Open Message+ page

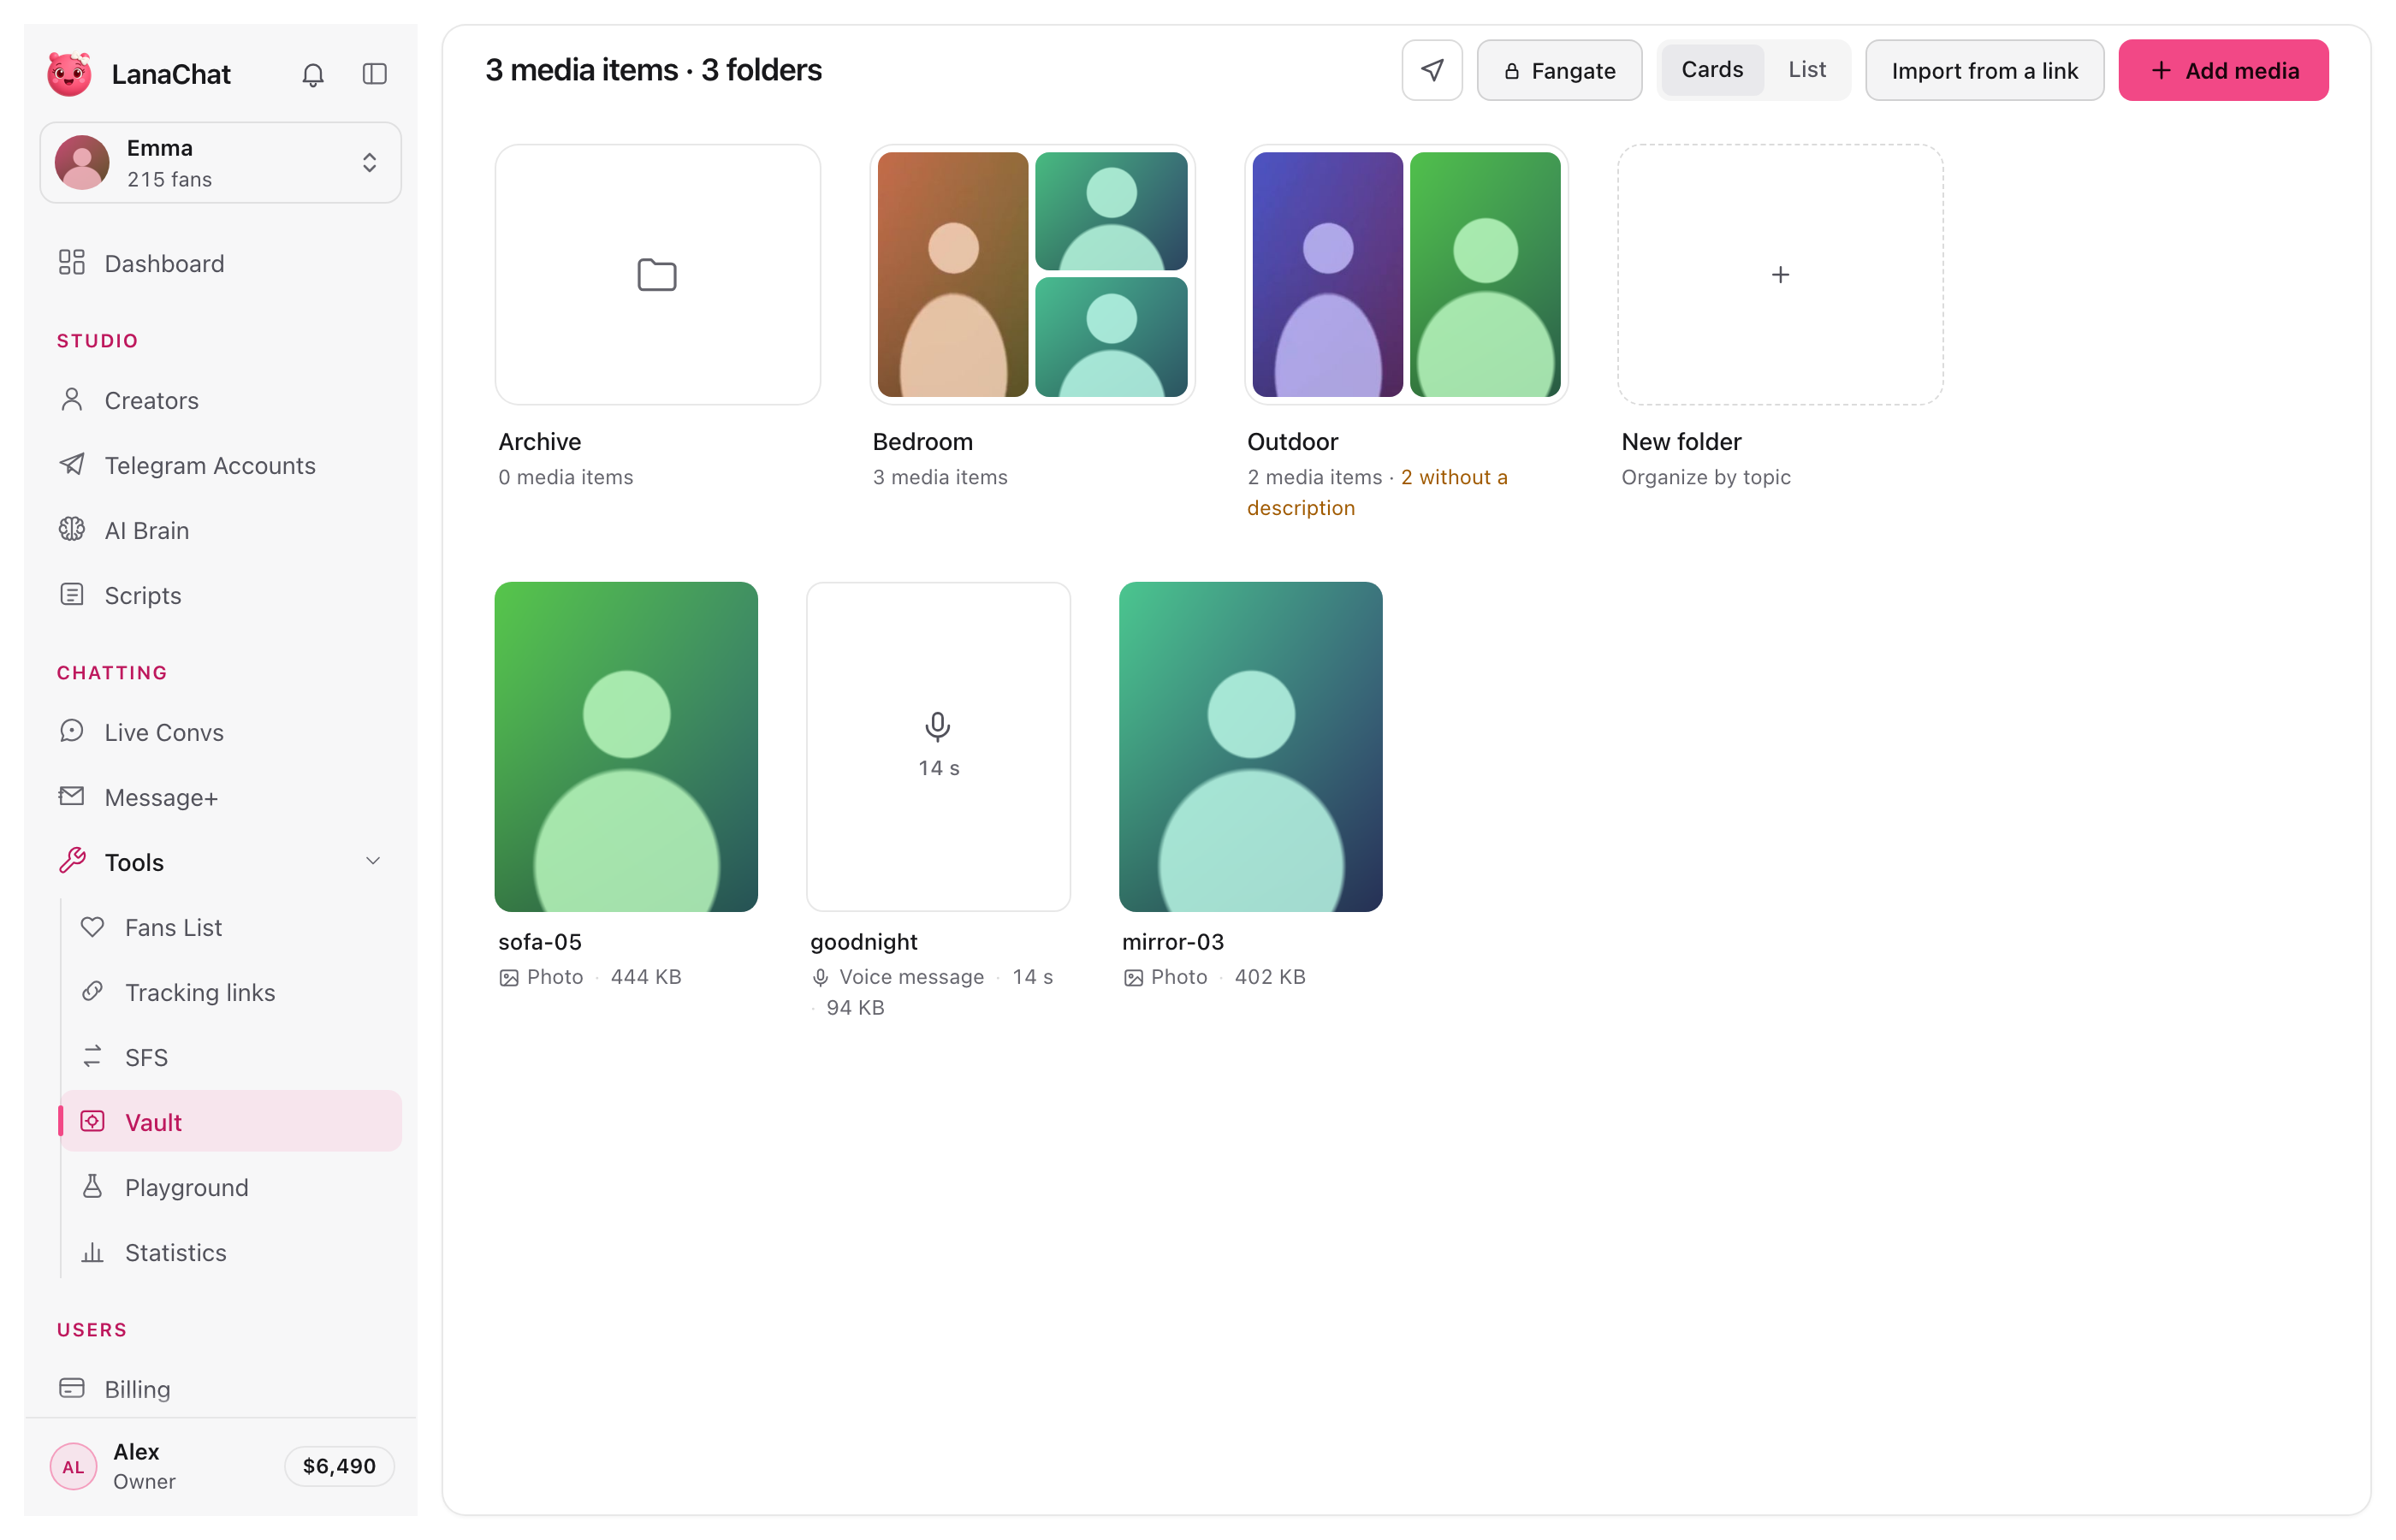click(220, 797)
